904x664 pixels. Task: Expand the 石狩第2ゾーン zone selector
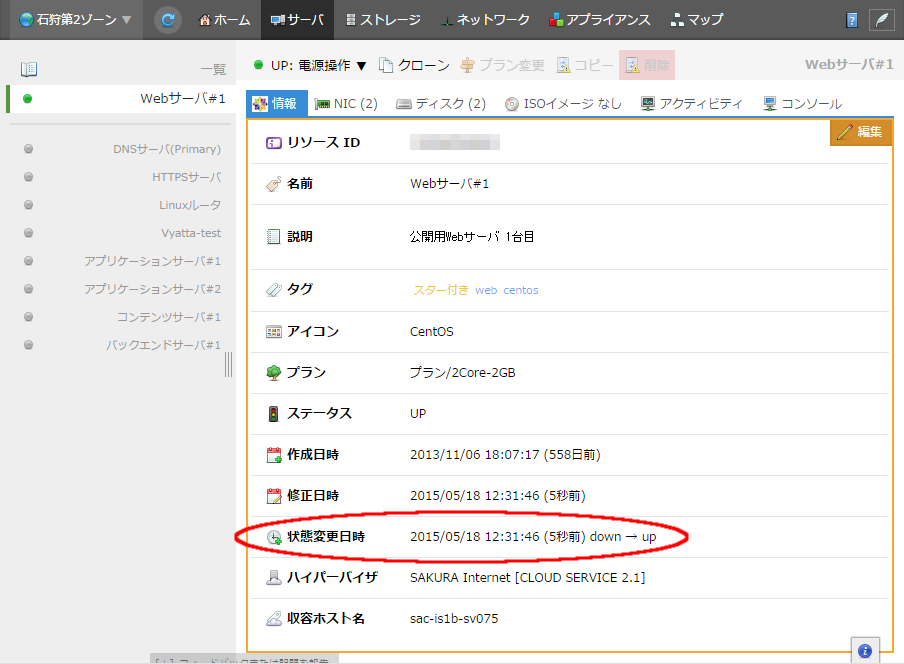coord(75,20)
